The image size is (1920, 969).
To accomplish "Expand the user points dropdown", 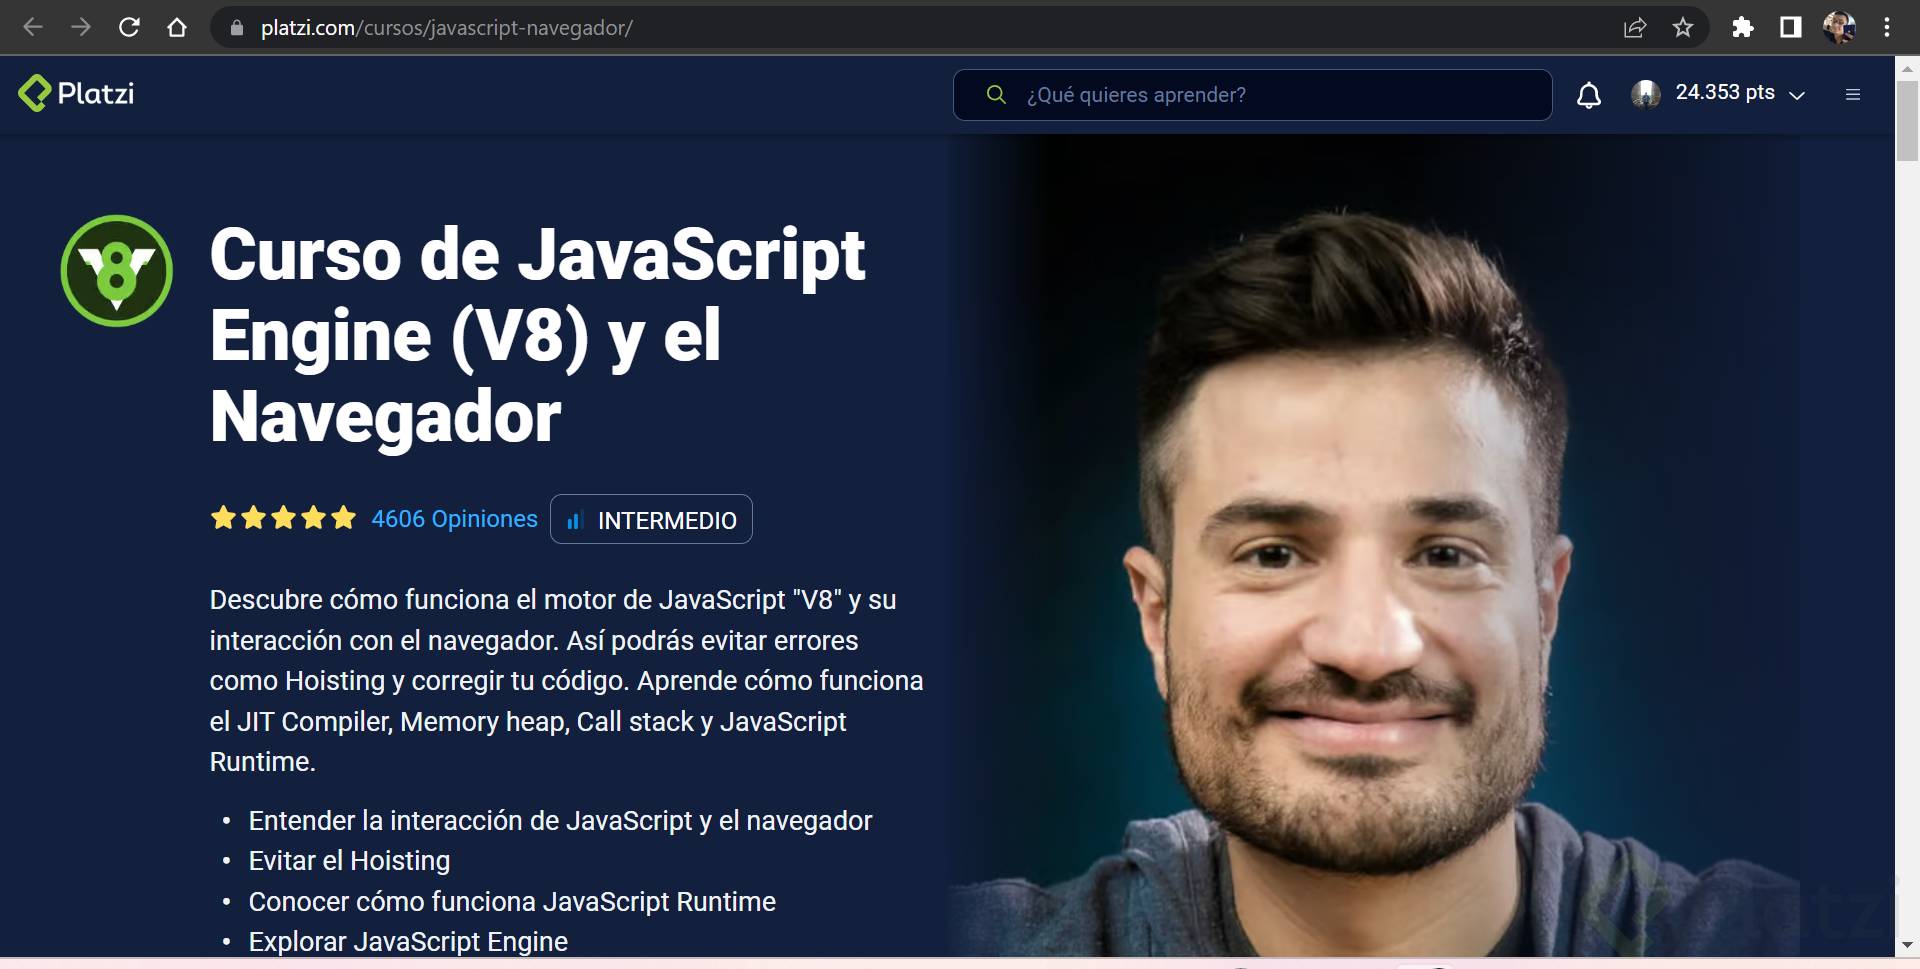I will 1797,93.
